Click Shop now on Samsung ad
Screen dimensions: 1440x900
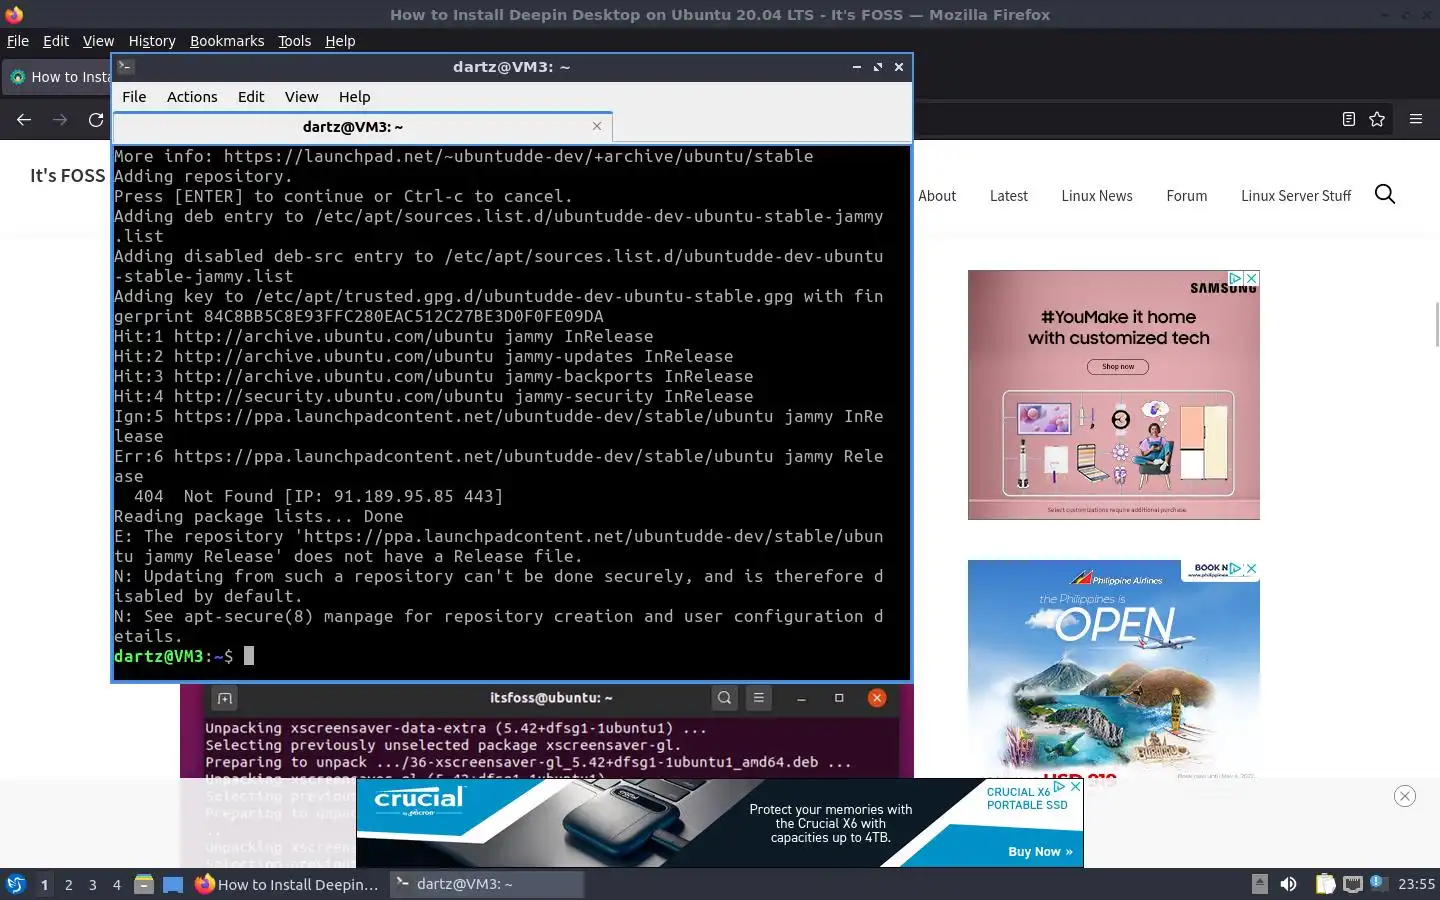pos(1118,367)
